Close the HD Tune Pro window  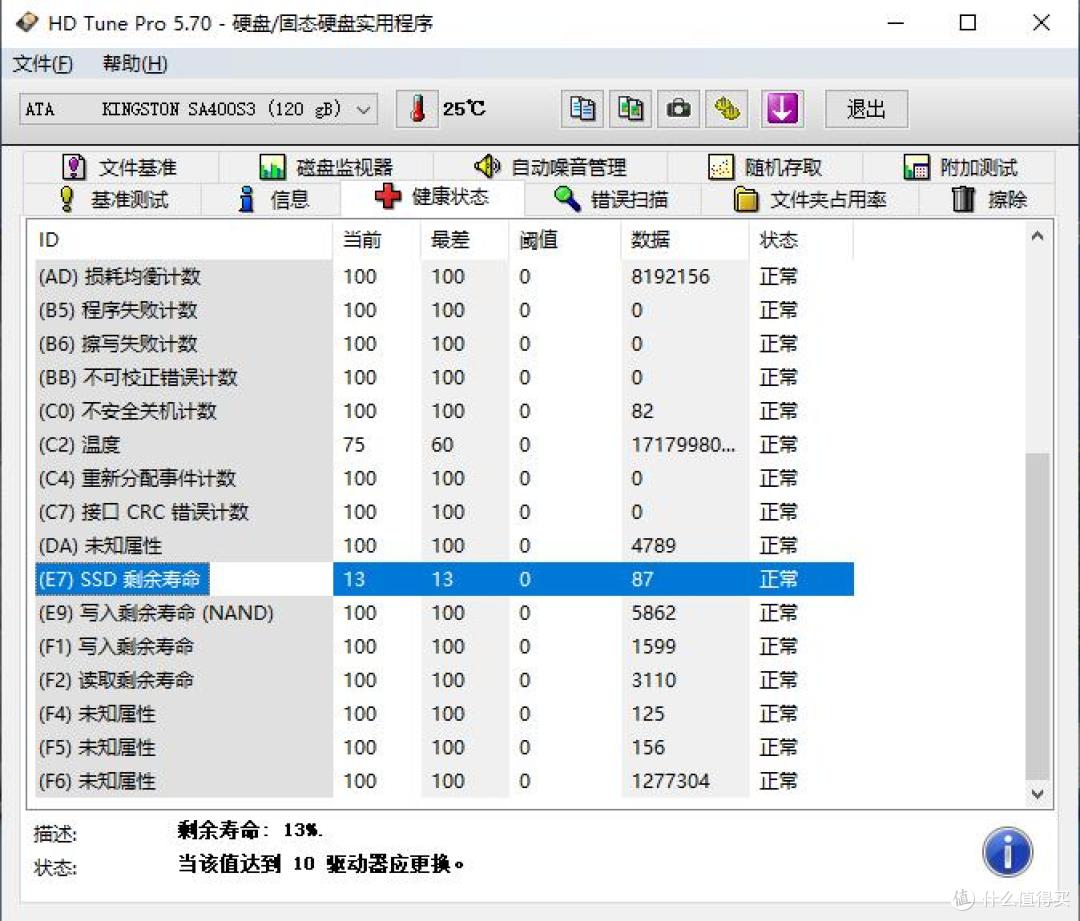pyautogui.click(x=1041, y=23)
